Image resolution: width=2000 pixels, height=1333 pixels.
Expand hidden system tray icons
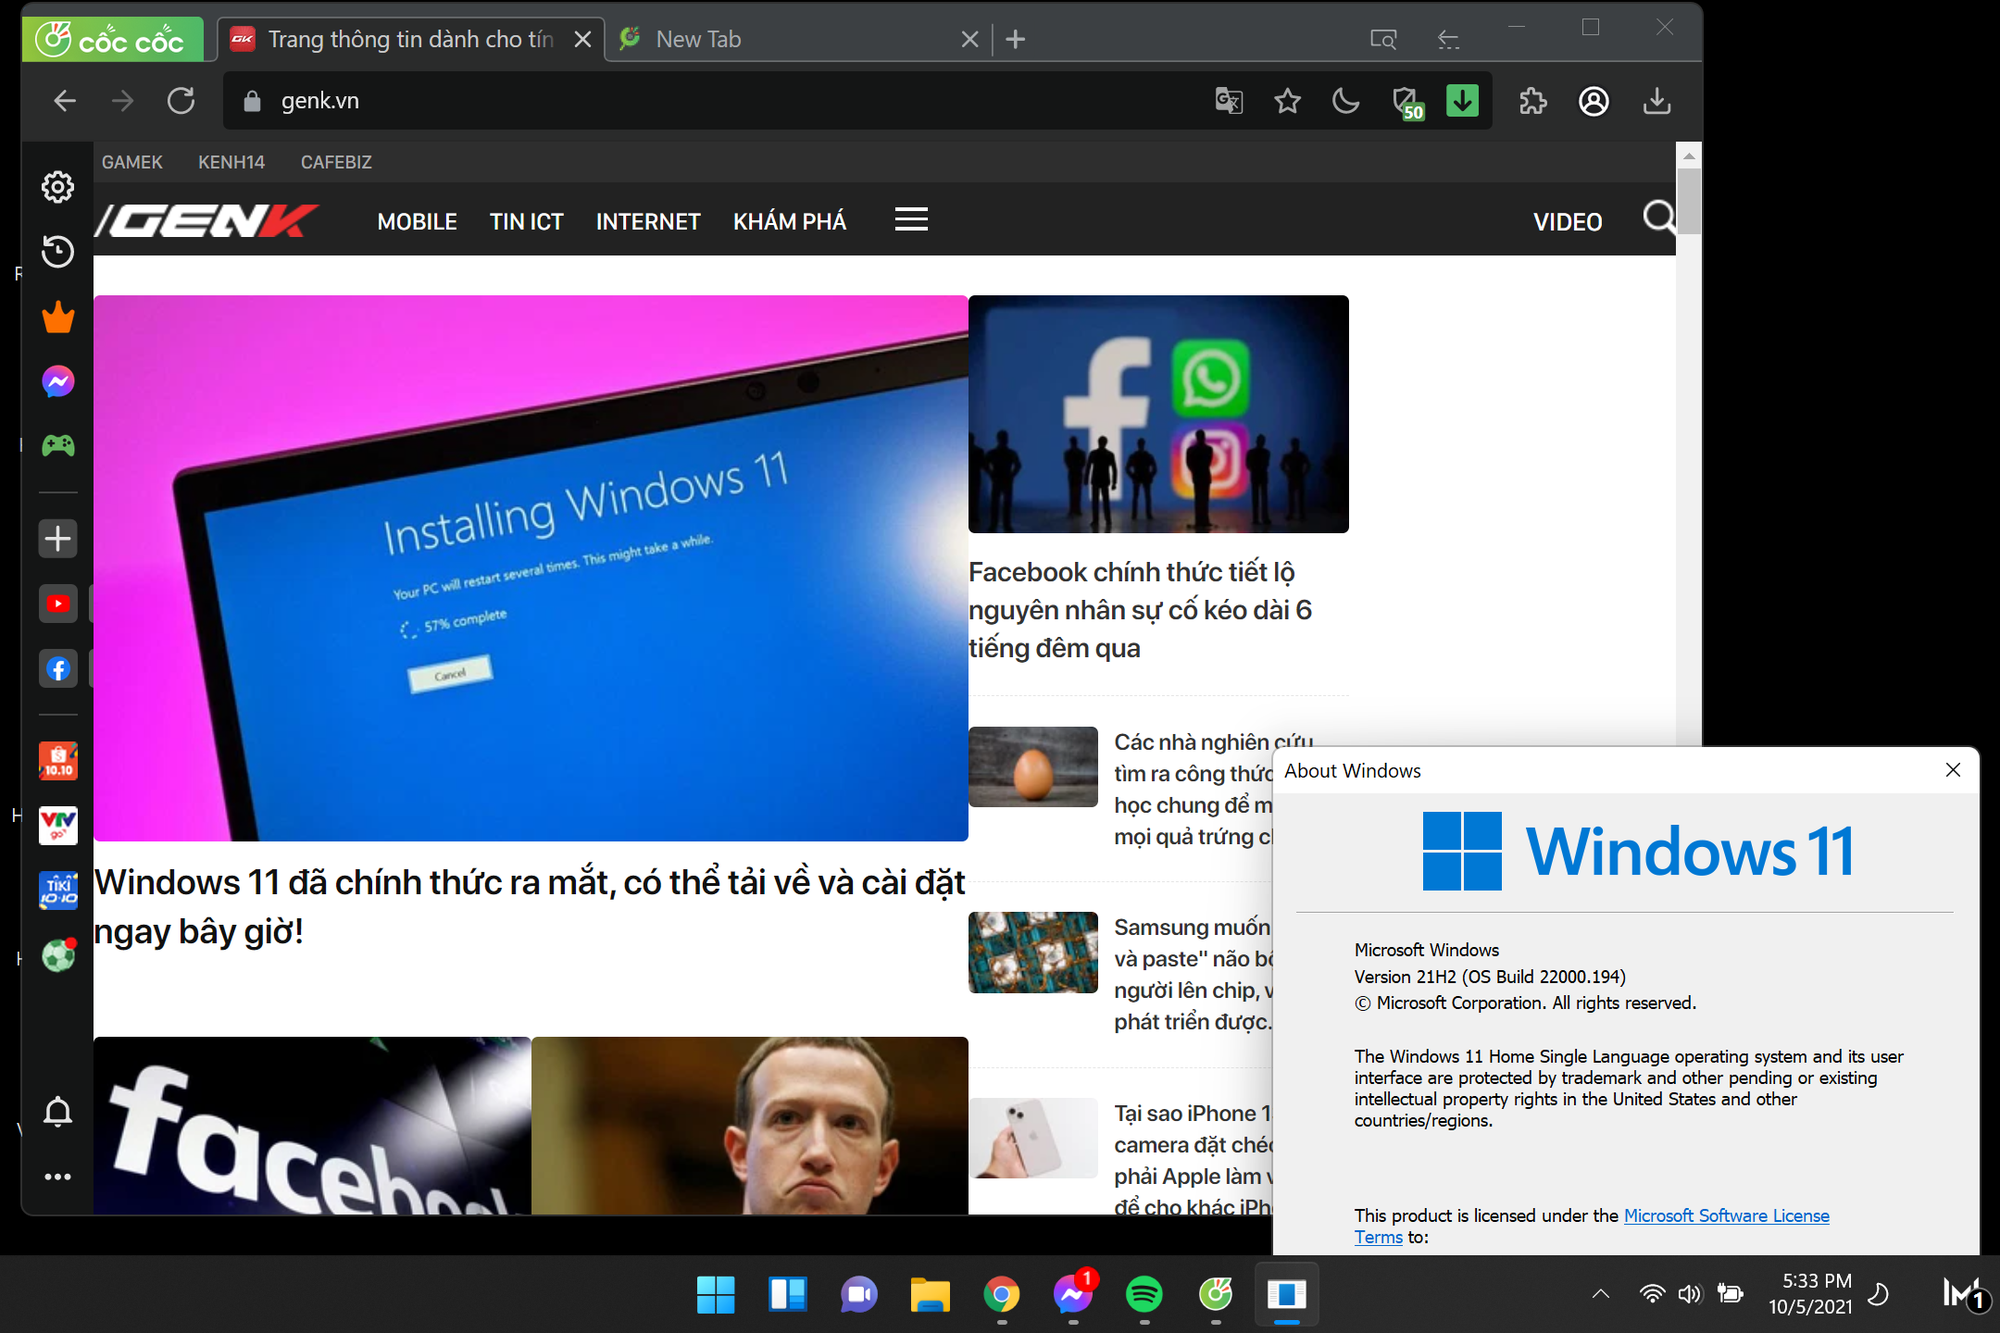pos(1603,1293)
